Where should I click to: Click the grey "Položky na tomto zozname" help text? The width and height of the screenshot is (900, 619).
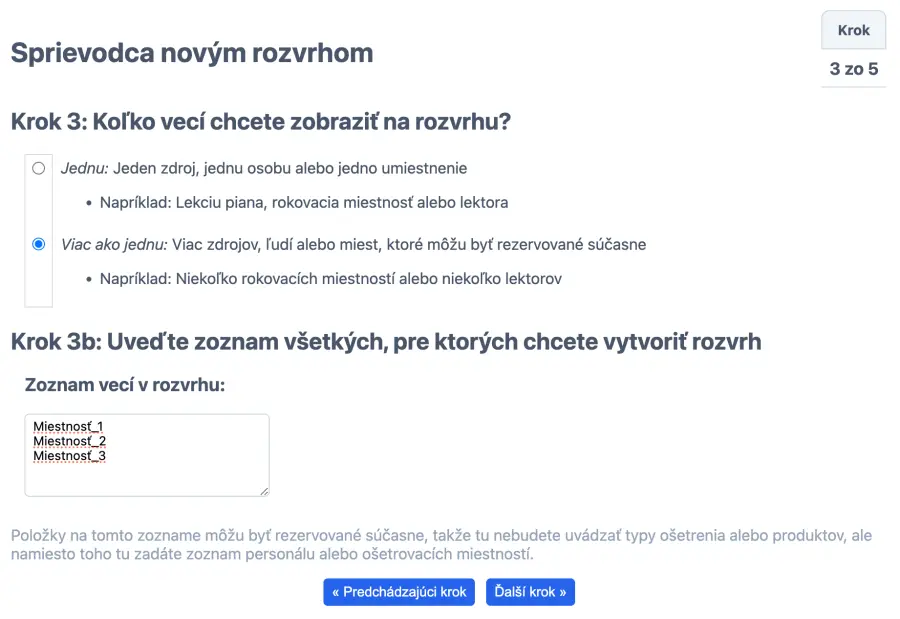(x=440, y=545)
